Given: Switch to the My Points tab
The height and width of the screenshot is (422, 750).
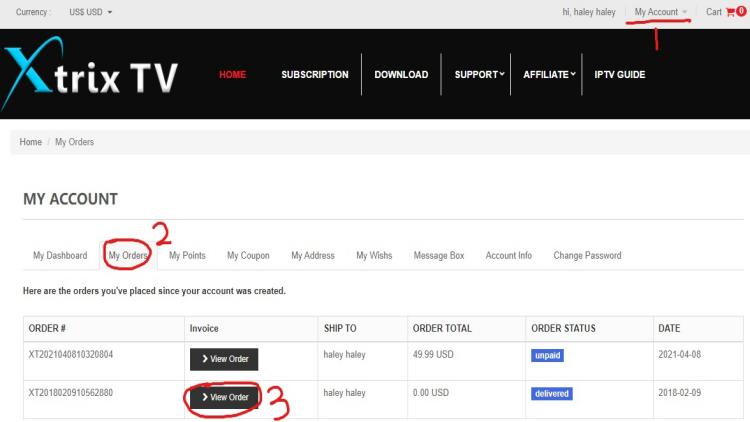Looking at the screenshot, I should click(x=187, y=255).
